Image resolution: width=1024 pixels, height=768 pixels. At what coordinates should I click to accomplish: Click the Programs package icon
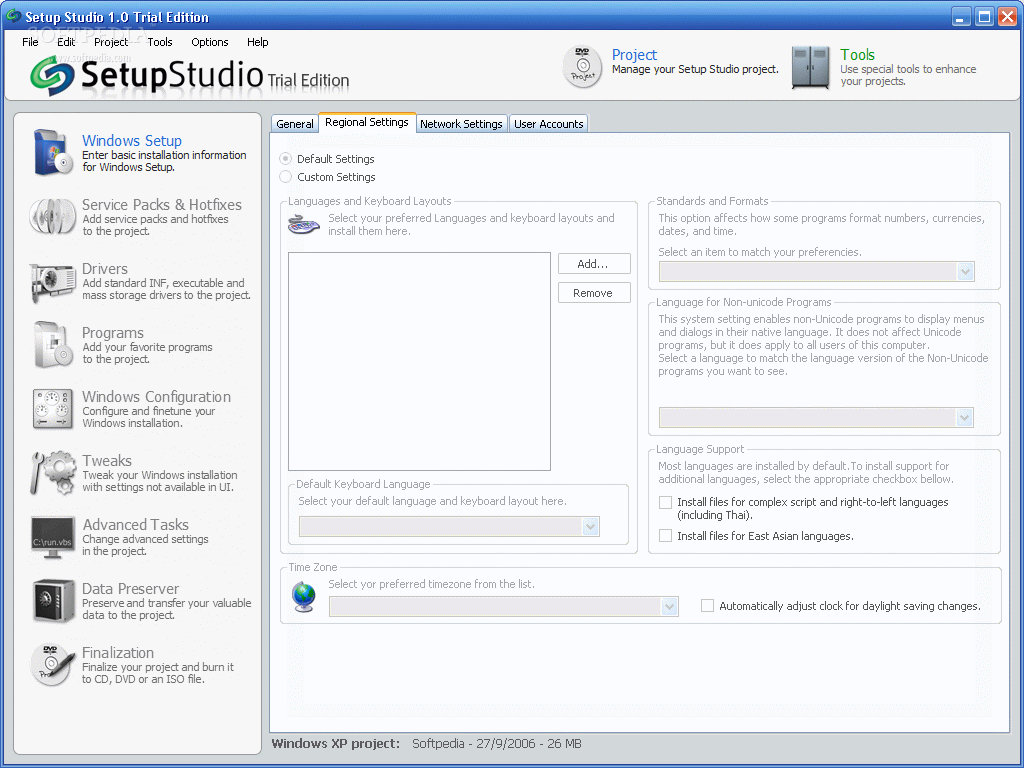53,344
